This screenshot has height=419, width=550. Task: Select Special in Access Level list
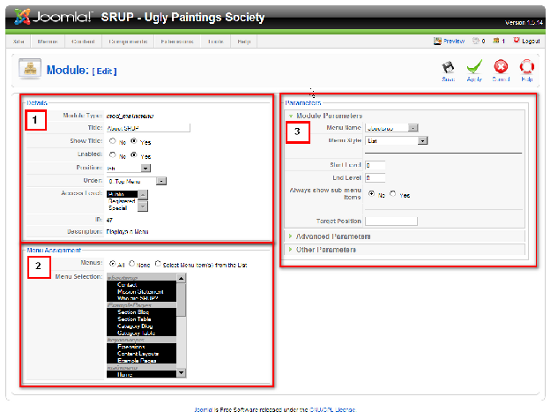122,208
